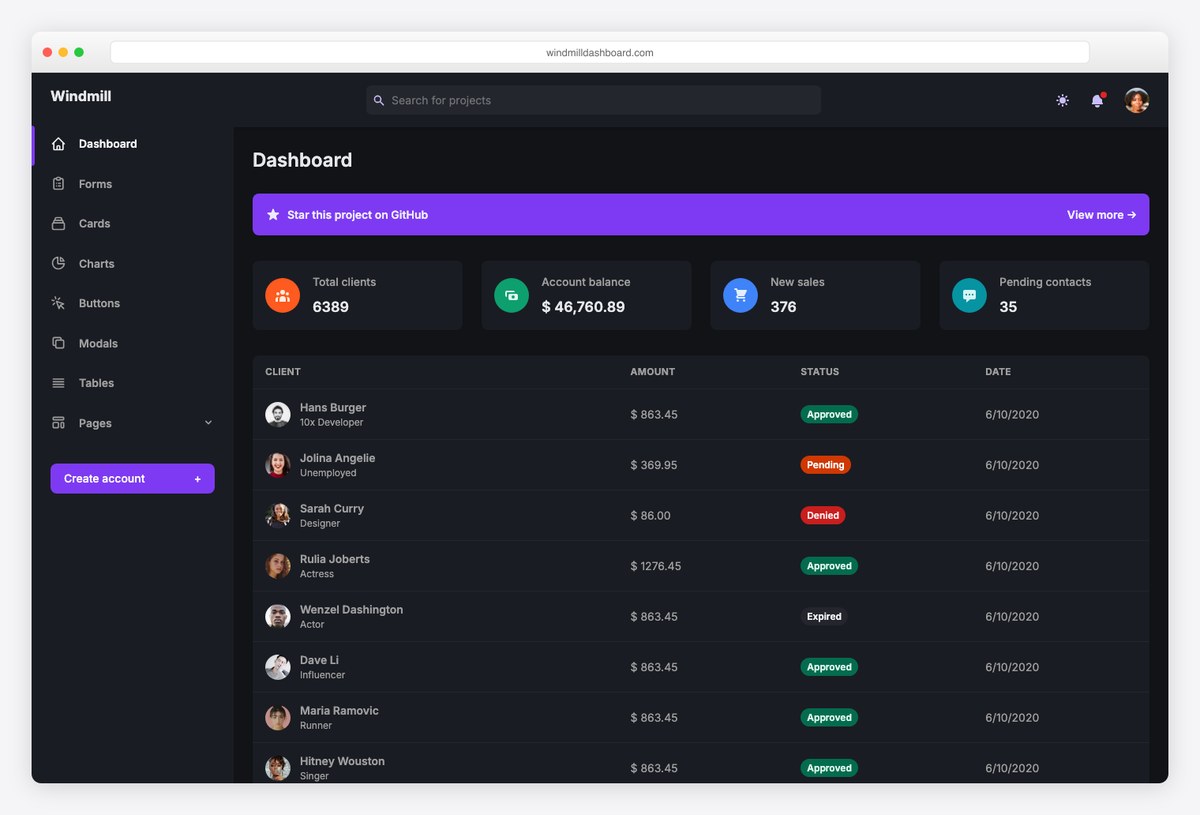Expand the Pages submenu chevron
This screenshot has height=815, width=1200.
(x=208, y=423)
